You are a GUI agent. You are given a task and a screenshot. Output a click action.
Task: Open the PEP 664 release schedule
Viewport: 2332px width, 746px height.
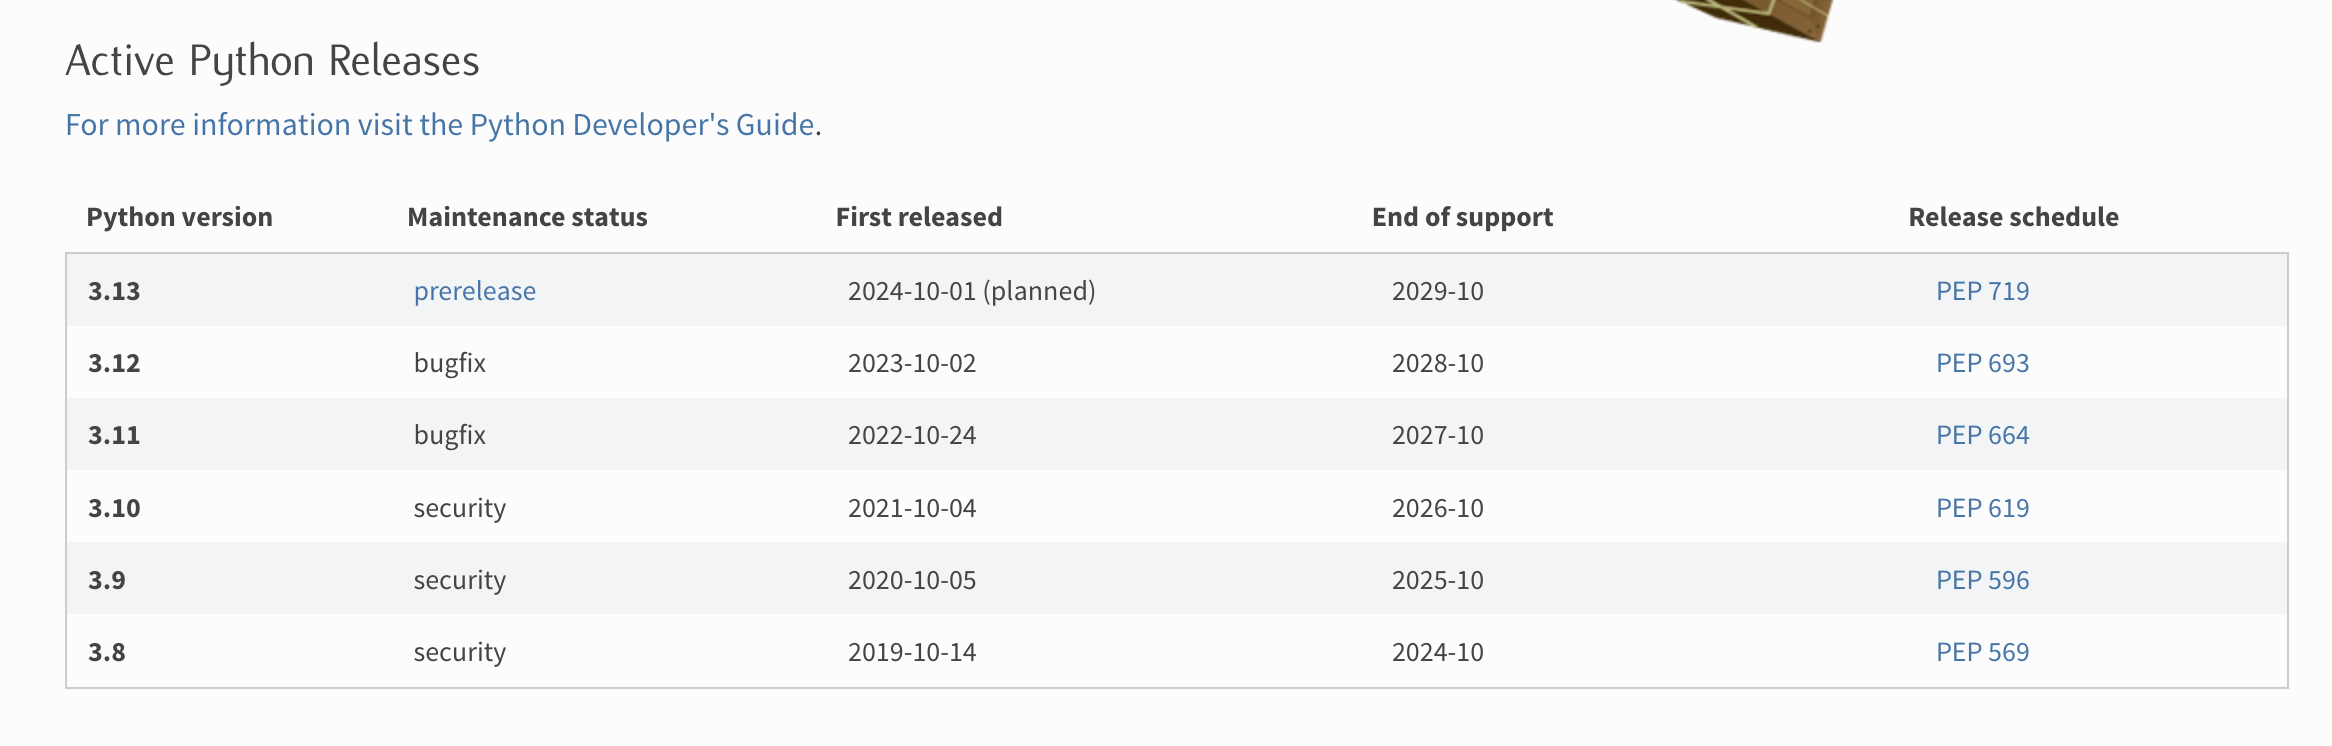click(x=1982, y=435)
